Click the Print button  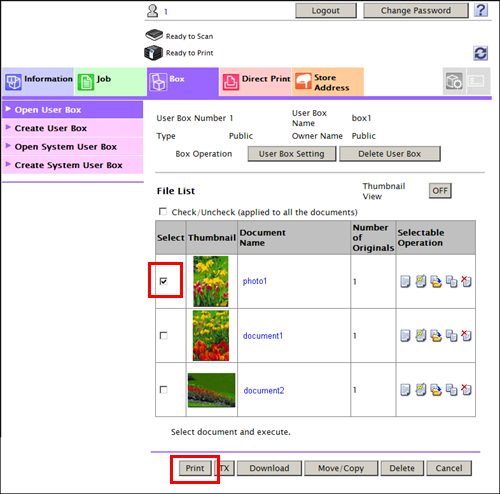coord(195,468)
